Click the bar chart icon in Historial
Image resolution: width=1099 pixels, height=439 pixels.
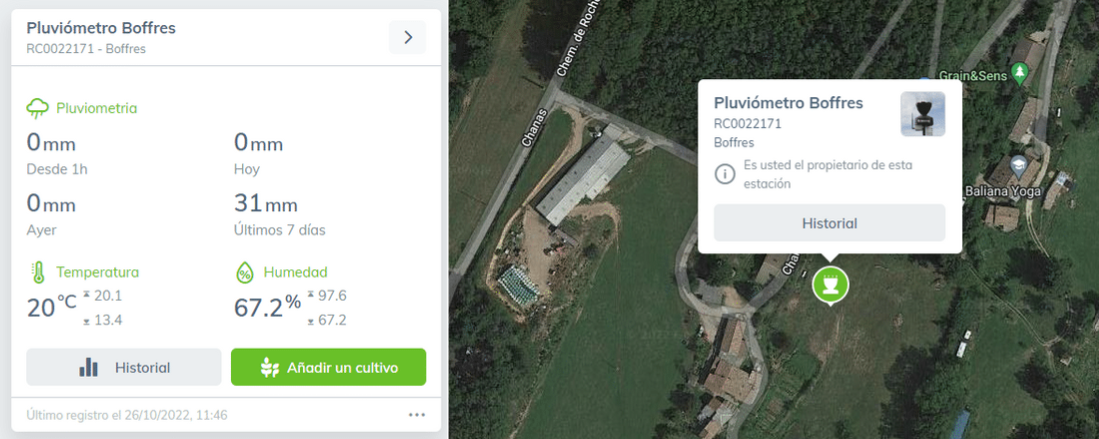pos(88,367)
